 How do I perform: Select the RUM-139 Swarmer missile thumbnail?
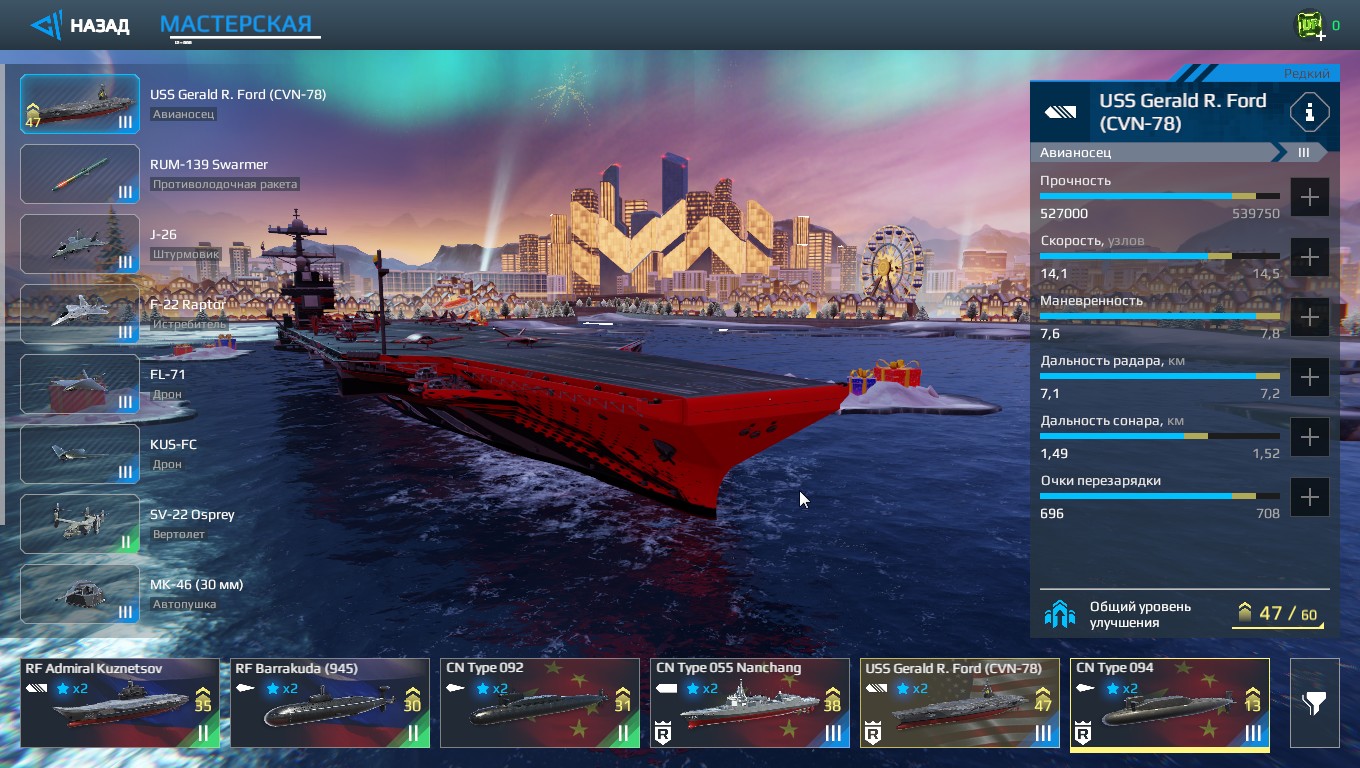click(80, 174)
